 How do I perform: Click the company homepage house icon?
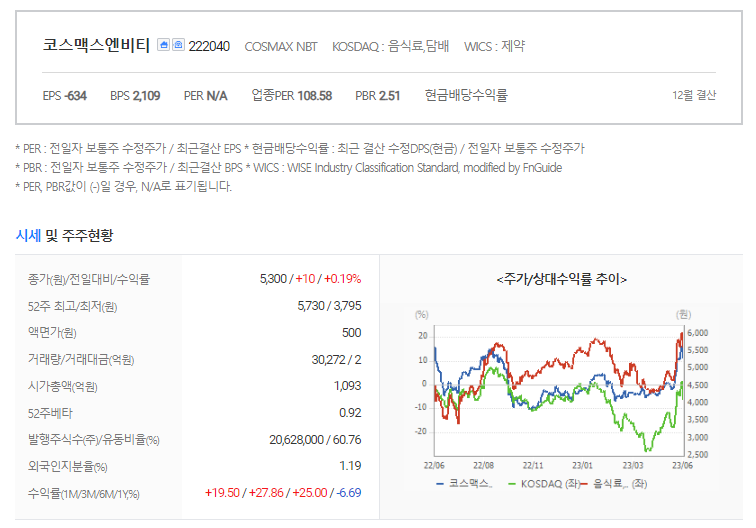pyautogui.click(x=163, y=45)
